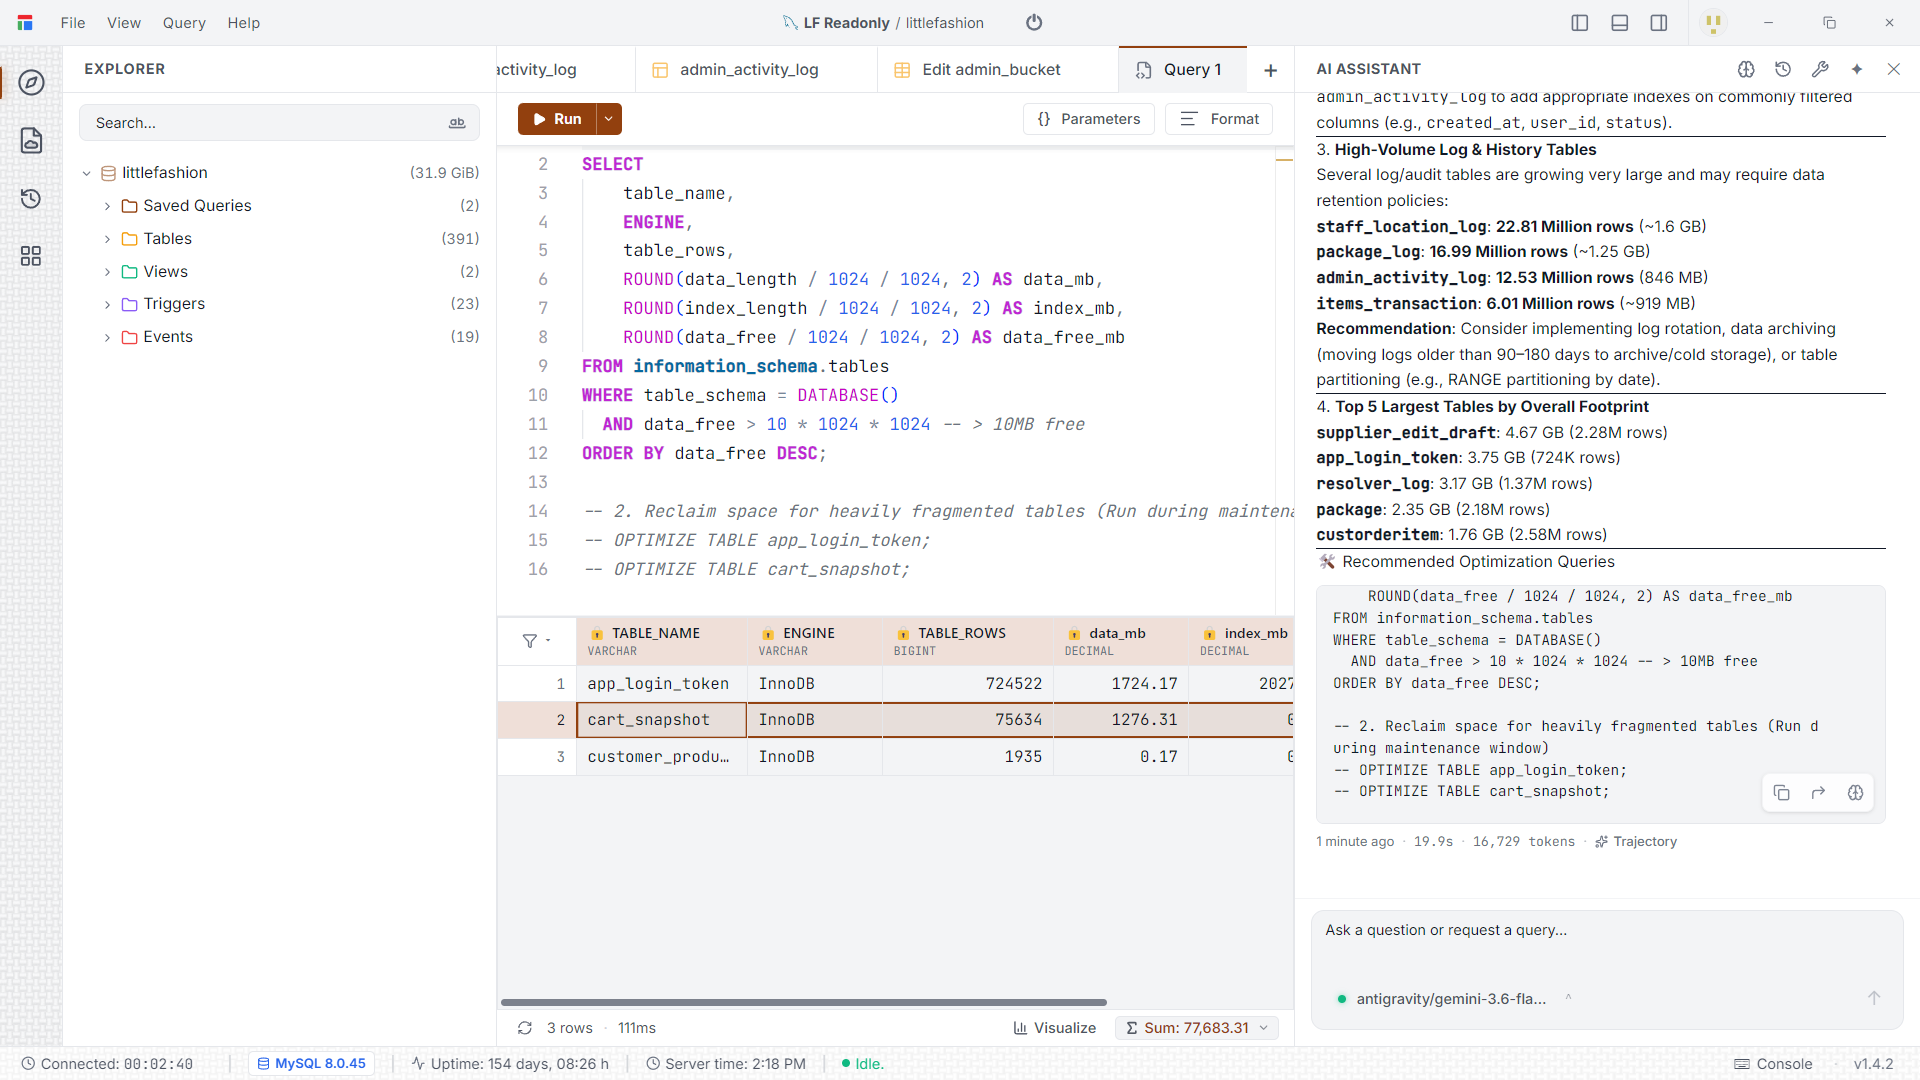1920x1080 pixels.
Task: Open the Parameters panel
Action: (1088, 119)
